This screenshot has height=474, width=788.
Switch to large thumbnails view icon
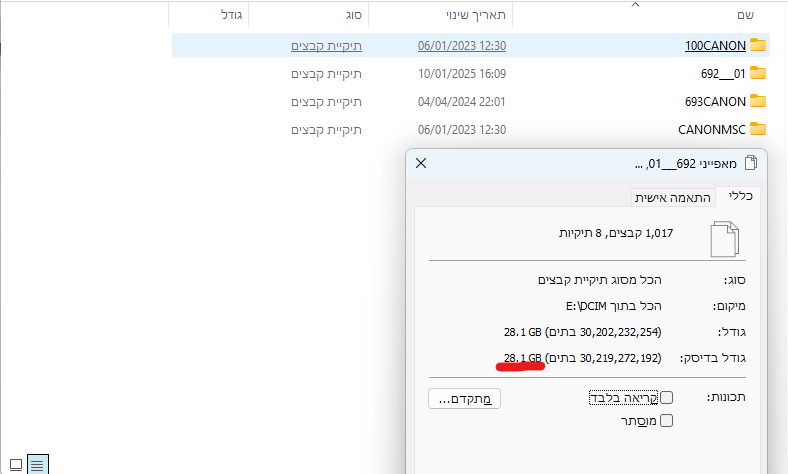[14, 464]
